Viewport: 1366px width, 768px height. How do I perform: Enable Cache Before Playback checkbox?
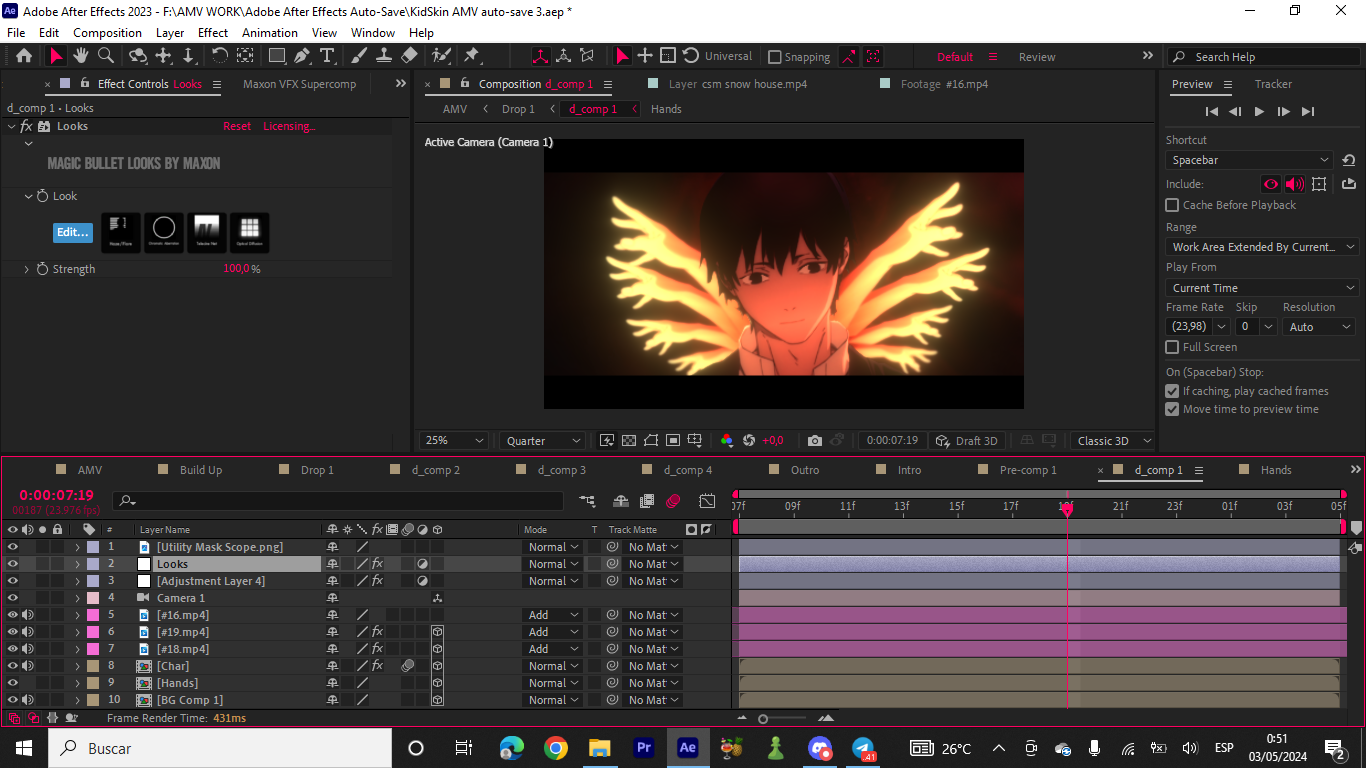[1172, 205]
